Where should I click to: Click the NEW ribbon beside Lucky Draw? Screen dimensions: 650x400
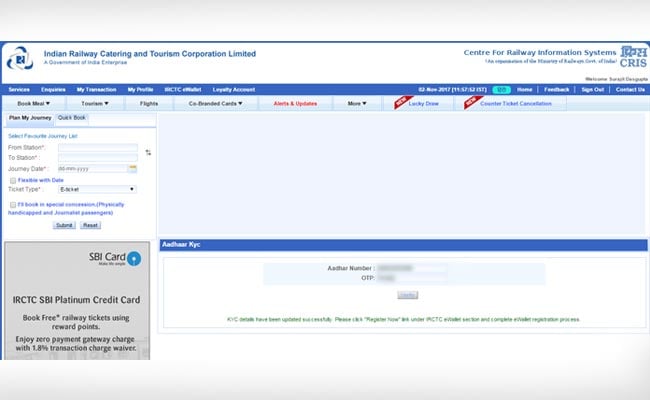coord(402,102)
